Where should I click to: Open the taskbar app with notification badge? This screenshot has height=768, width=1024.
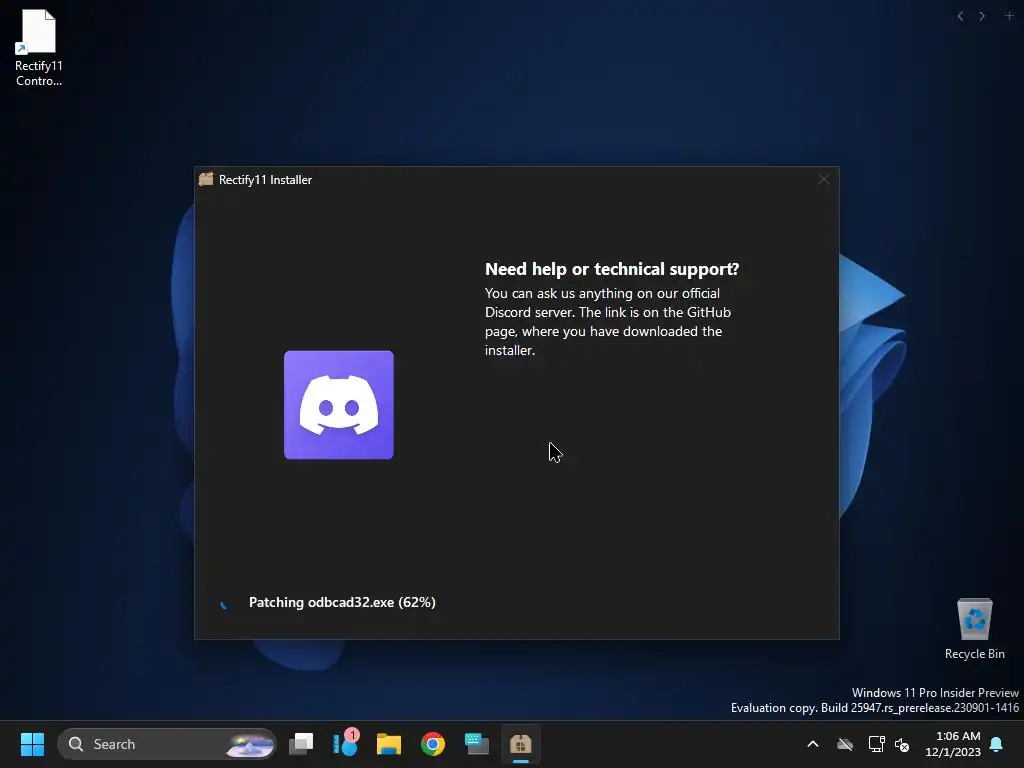345,743
